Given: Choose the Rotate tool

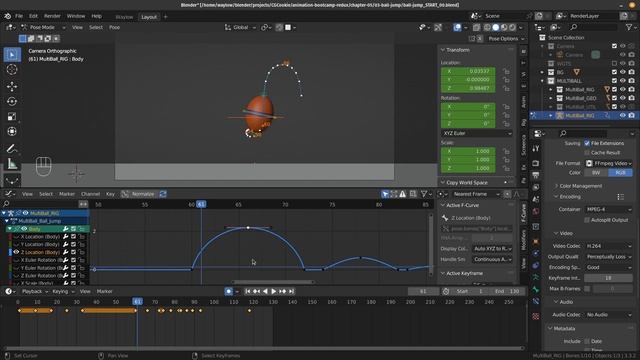Looking at the screenshot, I should (x=12, y=101).
